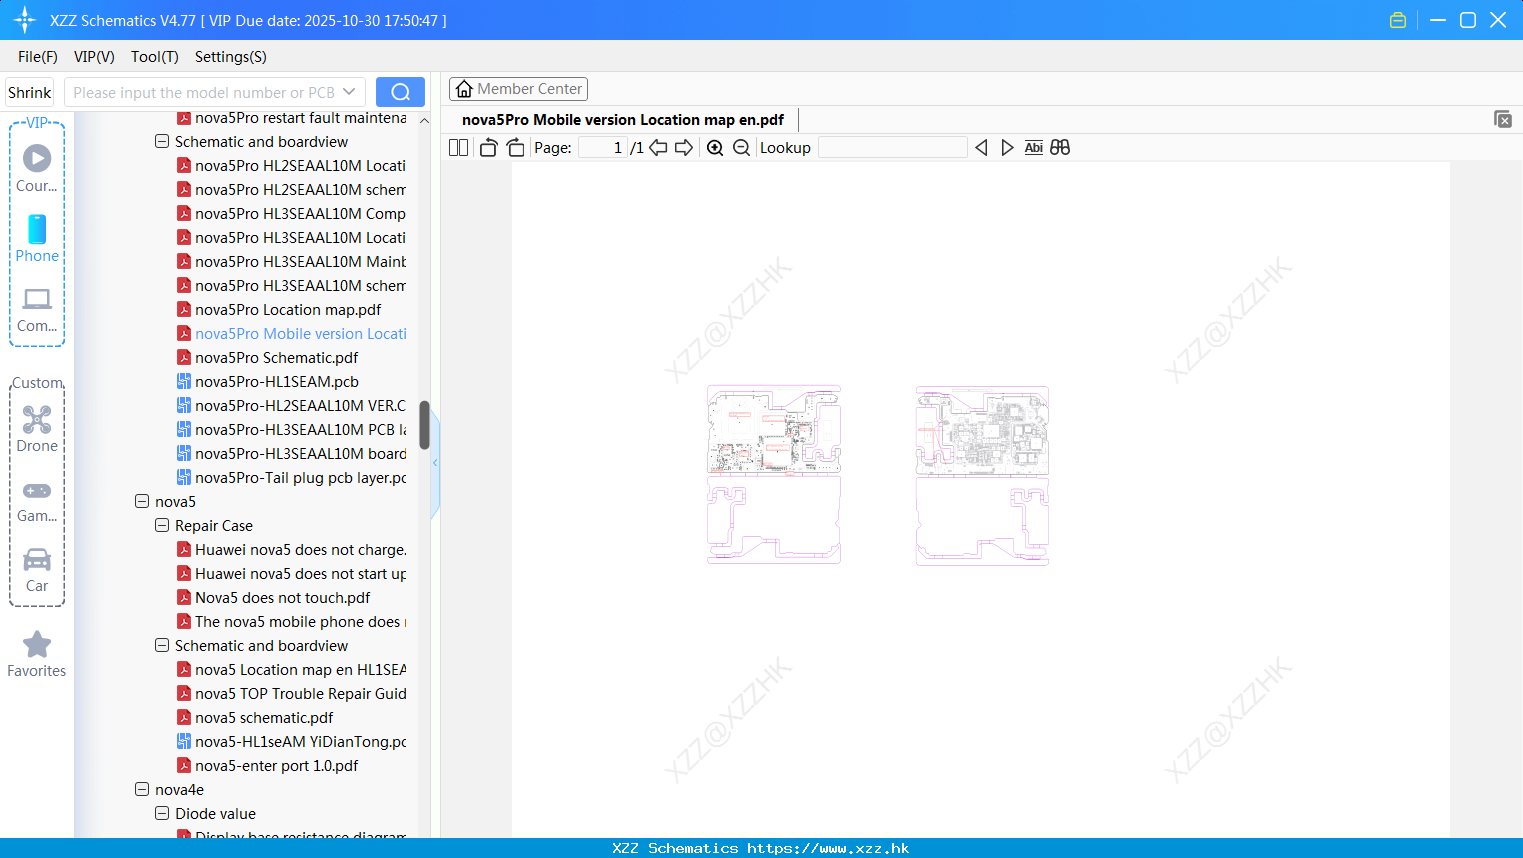Image resolution: width=1523 pixels, height=858 pixels.
Task: Zoom out of the PDF
Action: pos(741,147)
